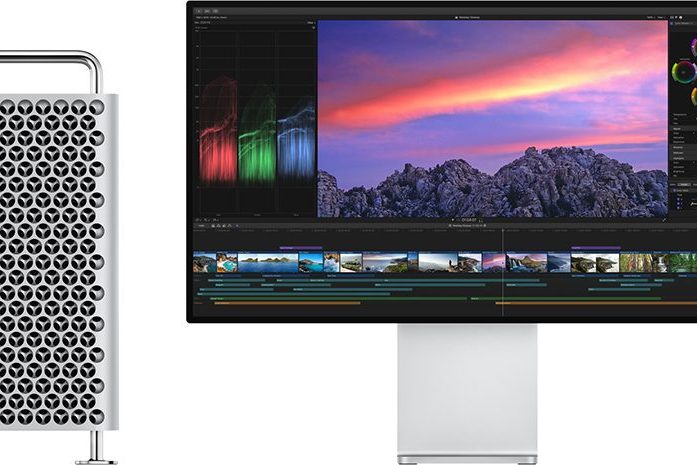
Task: Click the scope settings icon above waveform
Action: [312, 29]
